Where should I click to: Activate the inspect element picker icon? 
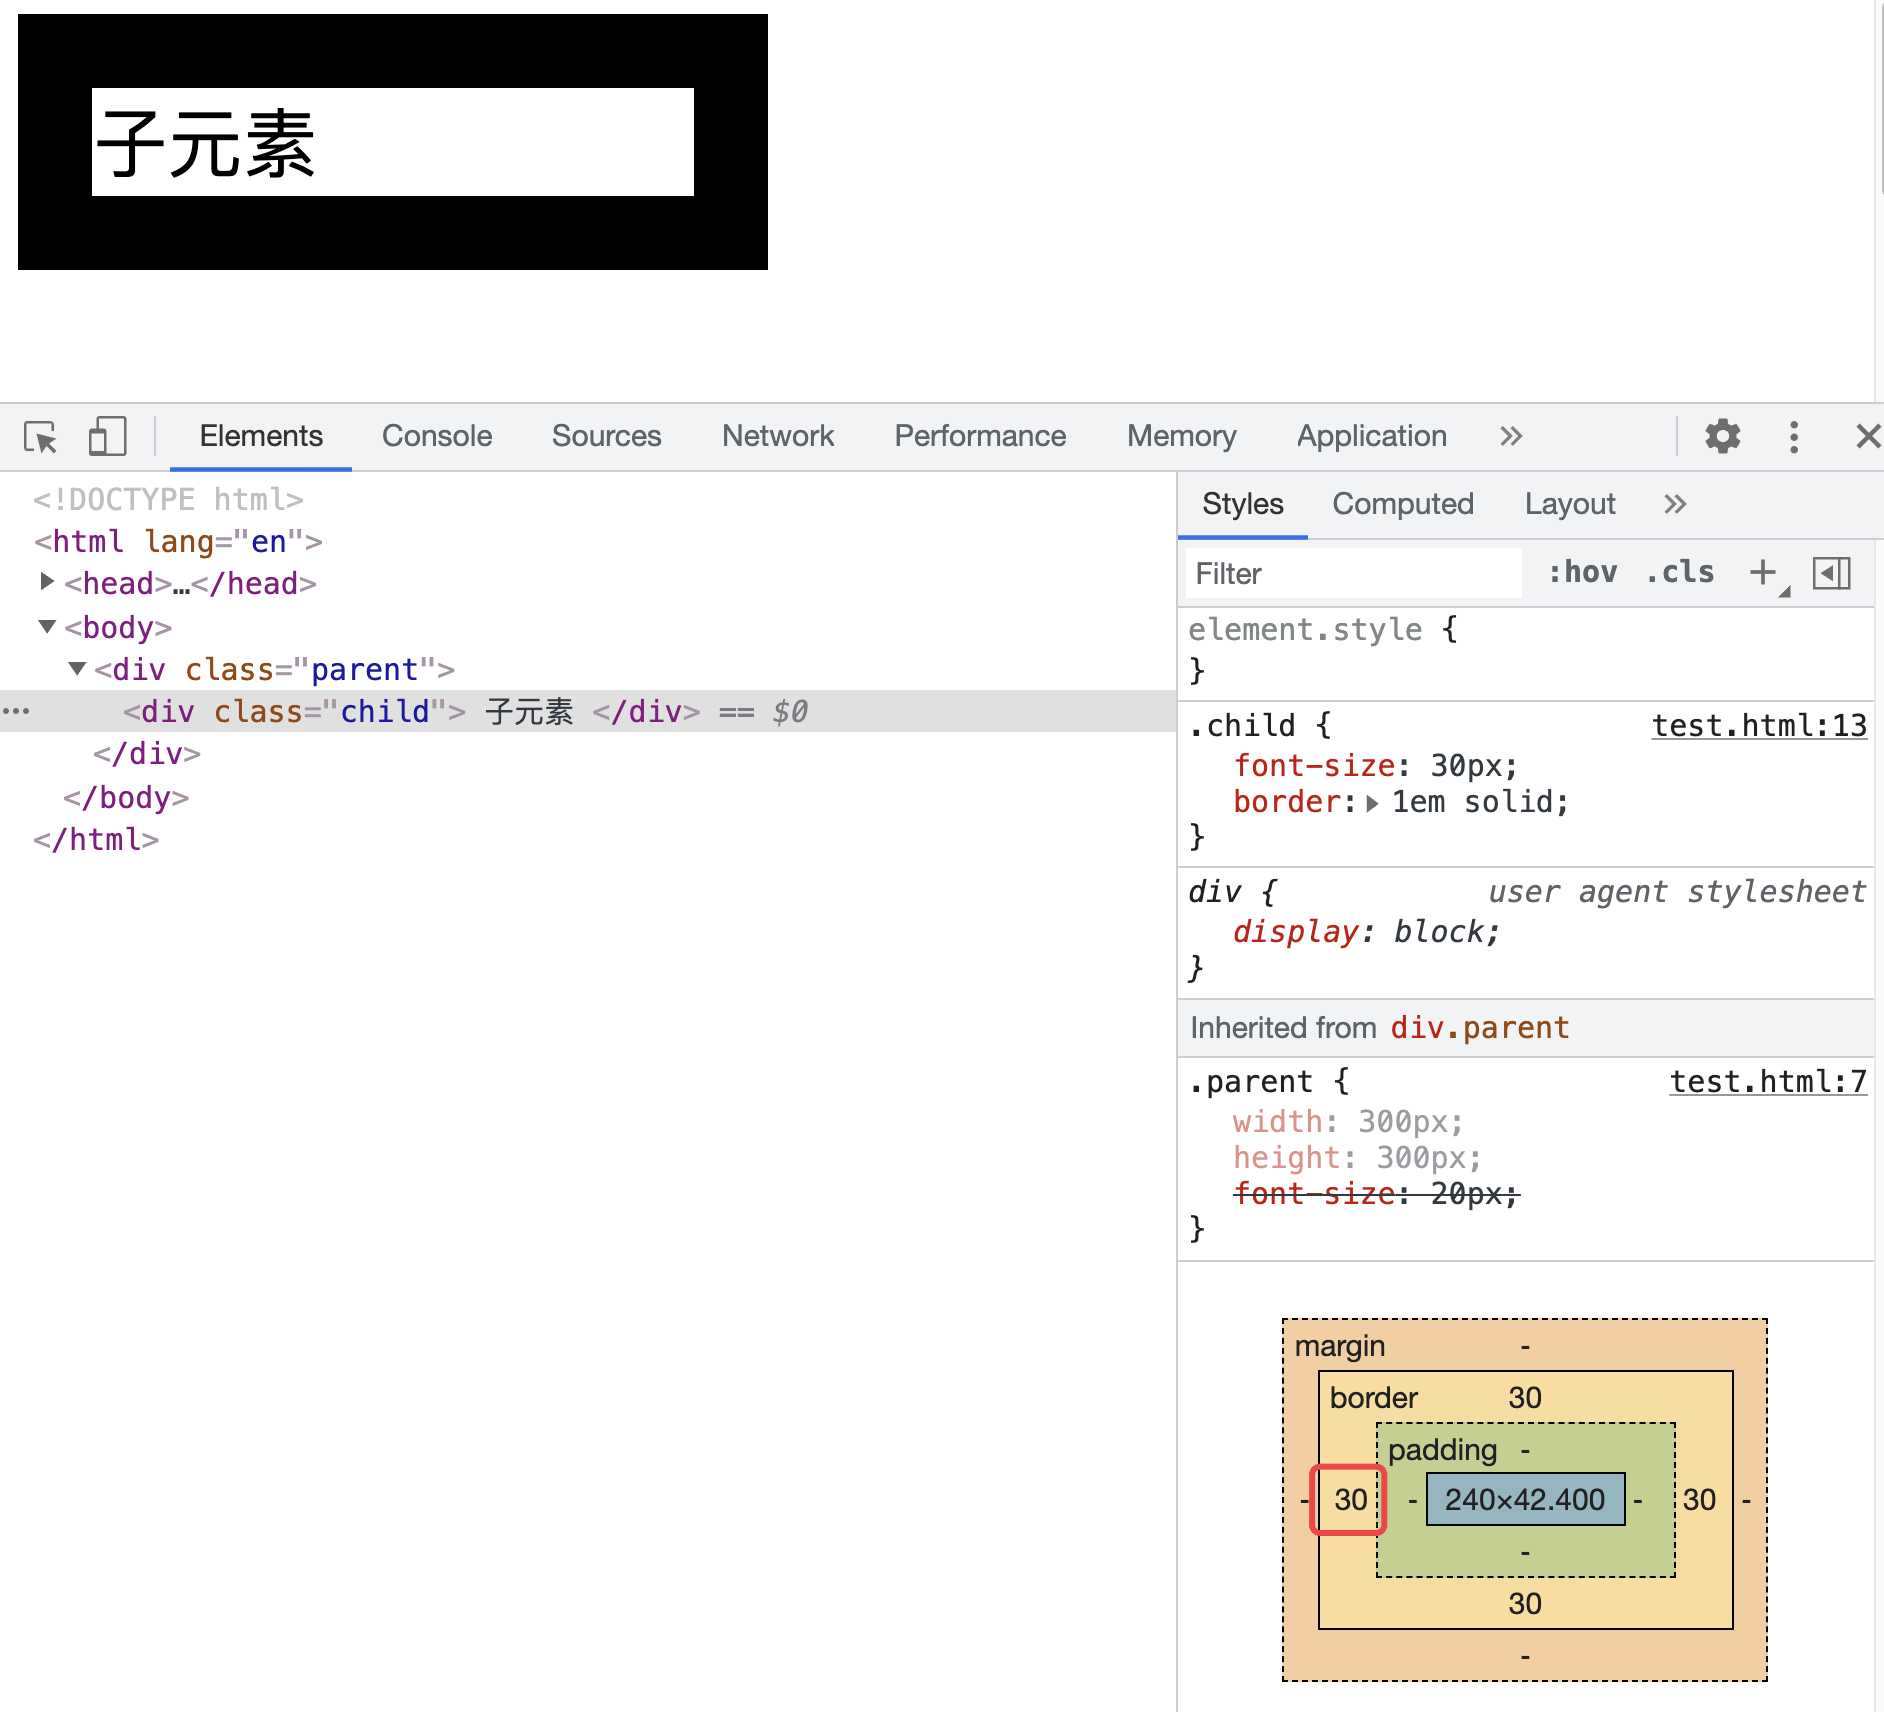tap(41, 437)
